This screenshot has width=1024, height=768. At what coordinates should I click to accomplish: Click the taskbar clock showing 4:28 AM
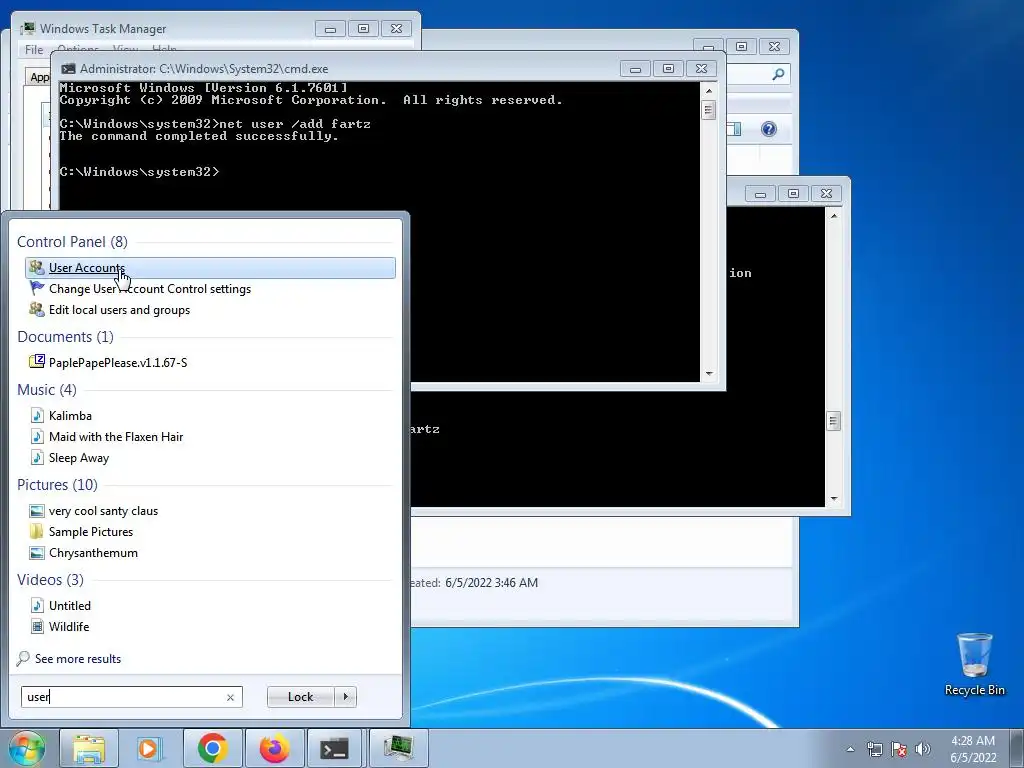pyautogui.click(x=973, y=749)
